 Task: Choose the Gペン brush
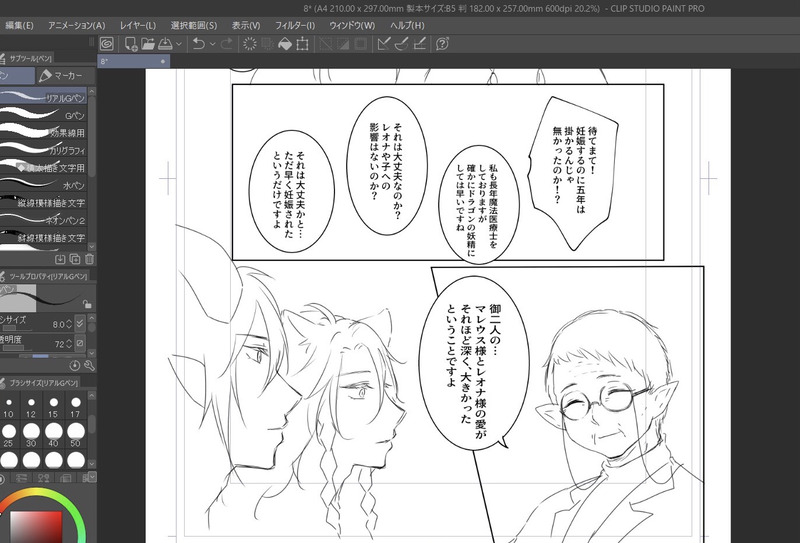[43, 115]
